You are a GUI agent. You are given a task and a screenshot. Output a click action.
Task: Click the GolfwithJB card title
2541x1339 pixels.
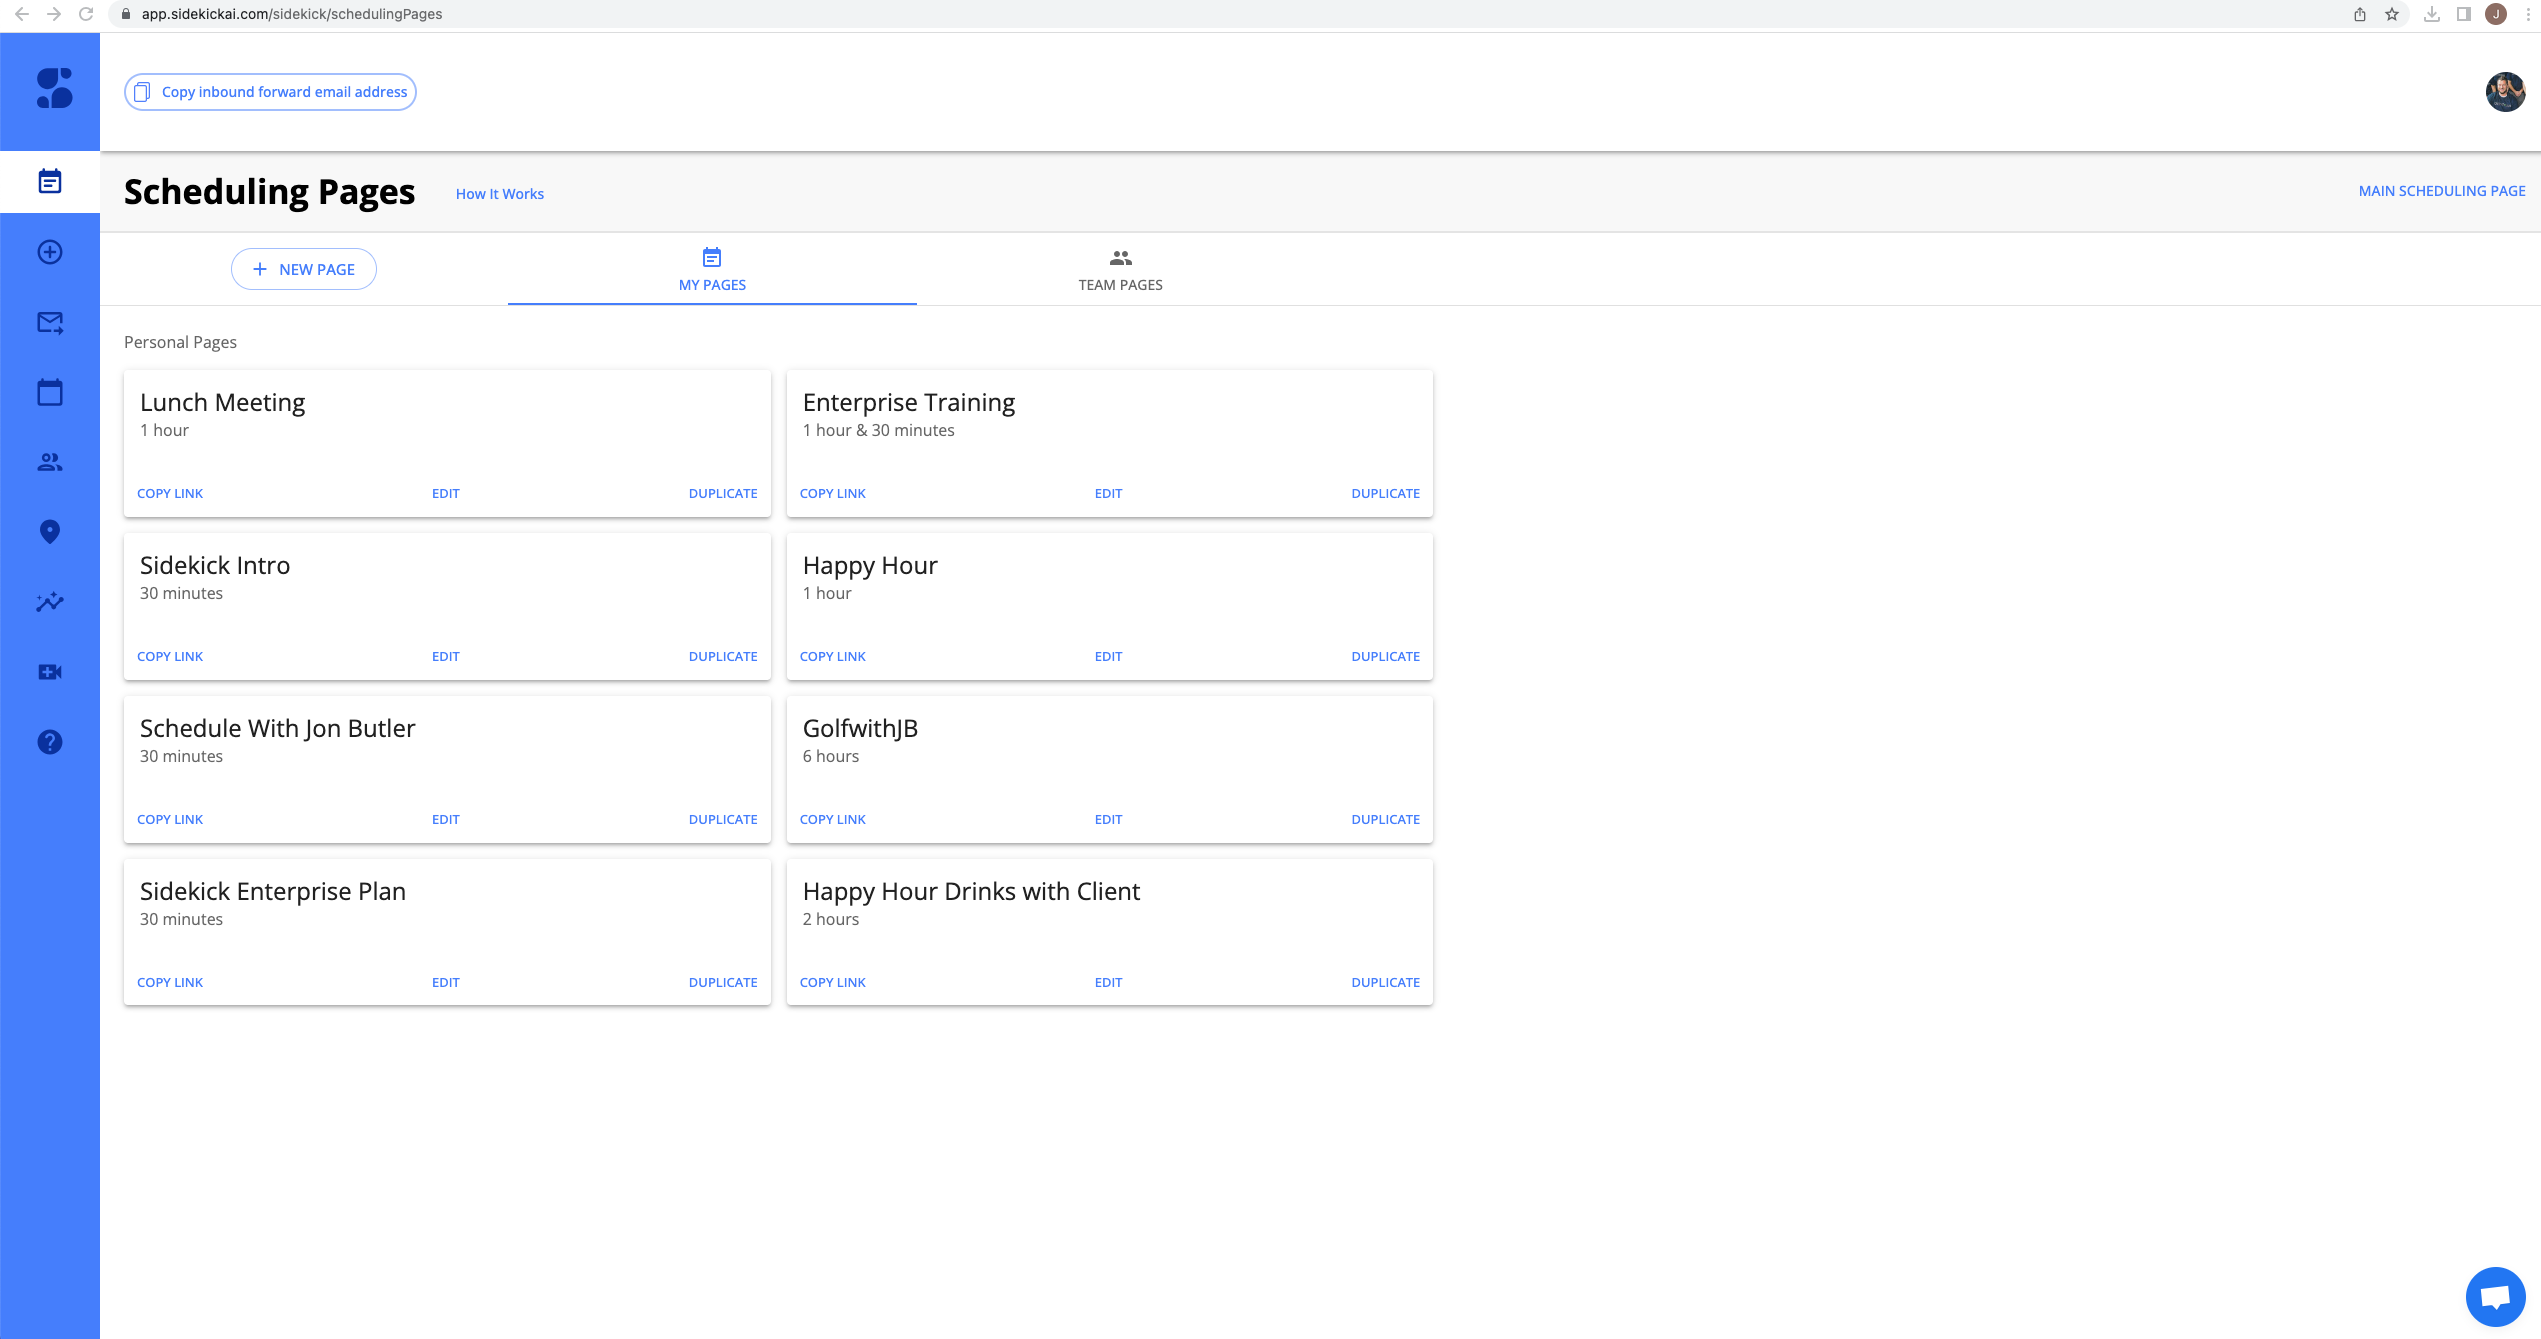[860, 728]
